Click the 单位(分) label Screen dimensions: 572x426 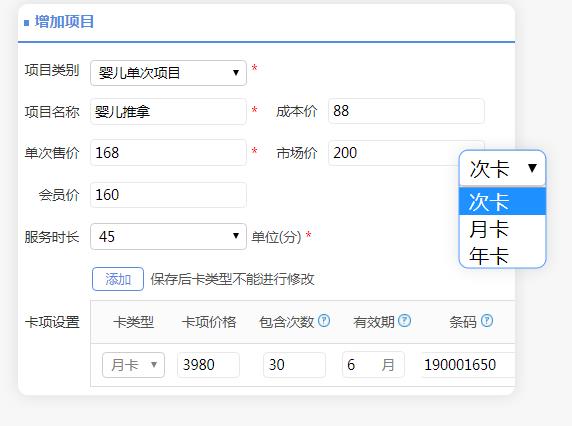276,237
